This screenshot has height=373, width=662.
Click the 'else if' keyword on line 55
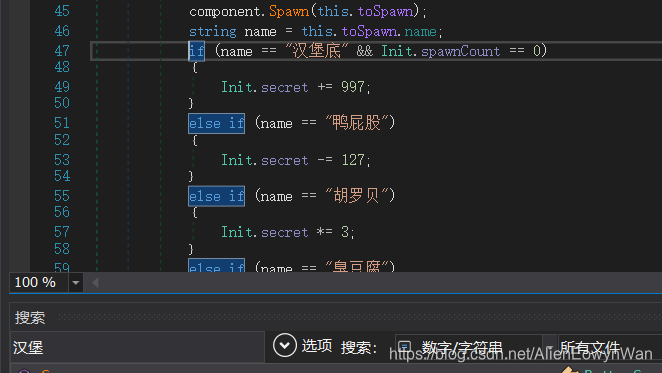pyautogui.click(x=217, y=196)
